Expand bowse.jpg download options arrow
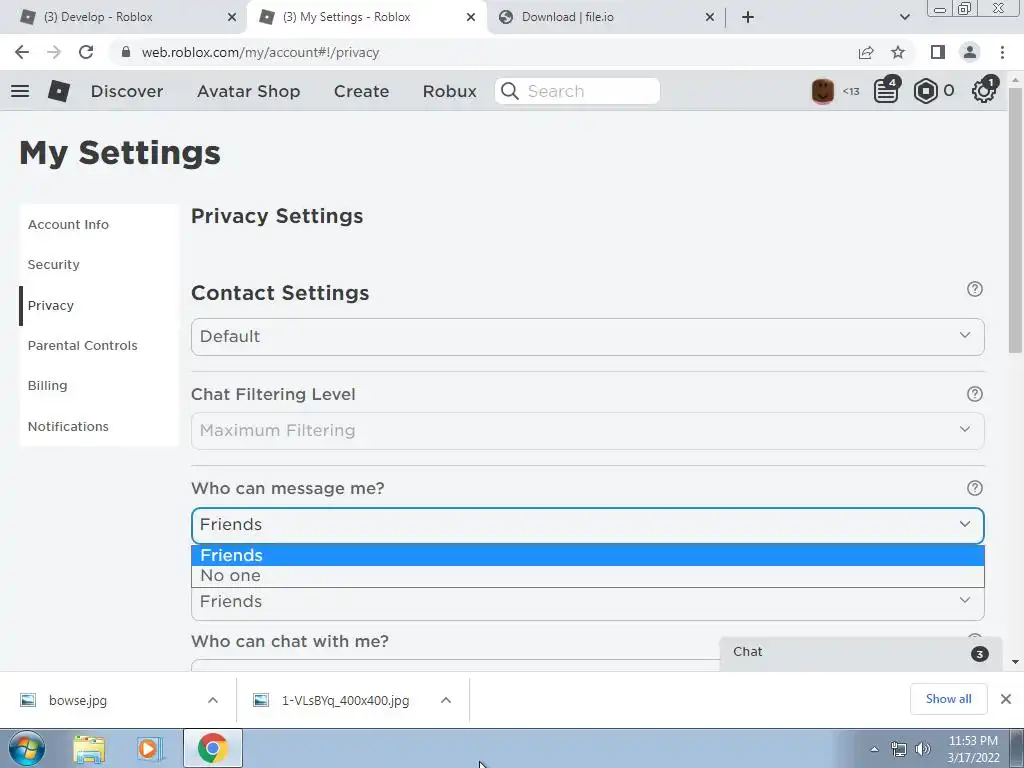This screenshot has height=768, width=1024. (213, 700)
